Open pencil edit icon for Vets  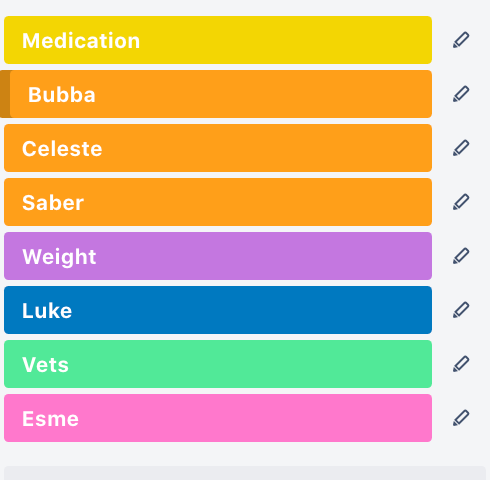461,364
